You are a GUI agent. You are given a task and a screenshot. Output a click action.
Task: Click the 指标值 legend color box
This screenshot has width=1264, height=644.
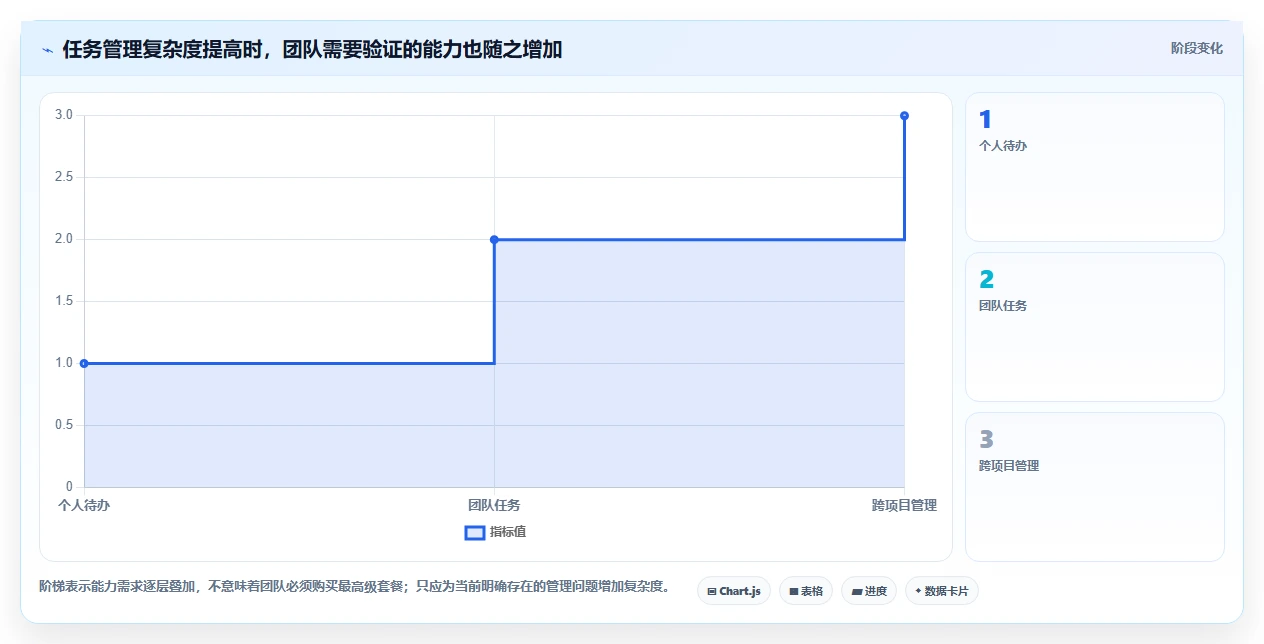click(x=475, y=532)
